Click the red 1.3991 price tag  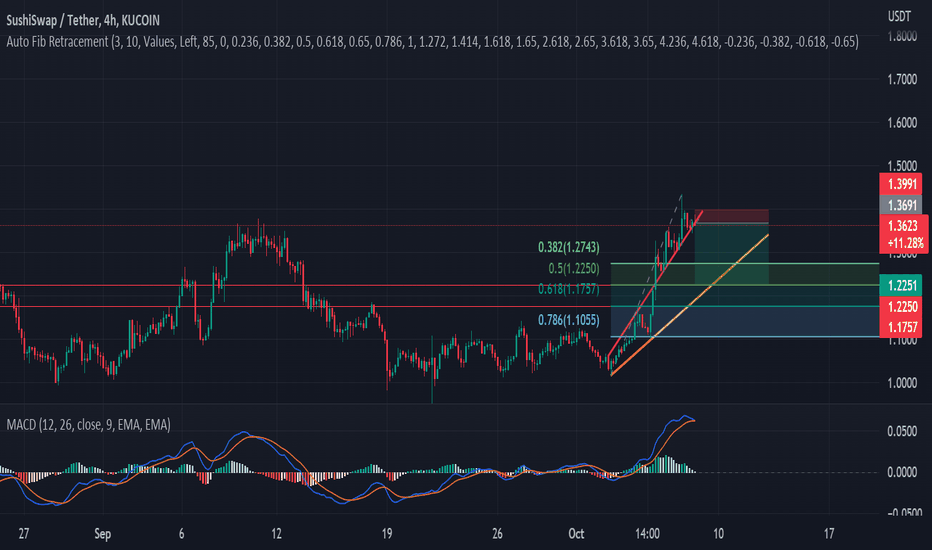coord(900,184)
